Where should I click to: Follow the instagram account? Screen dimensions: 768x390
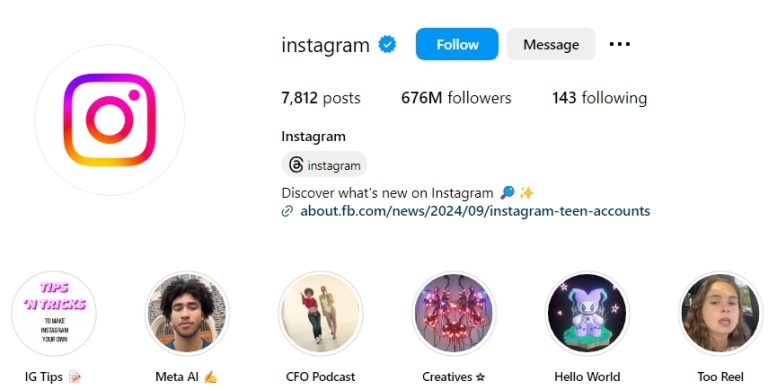point(457,44)
